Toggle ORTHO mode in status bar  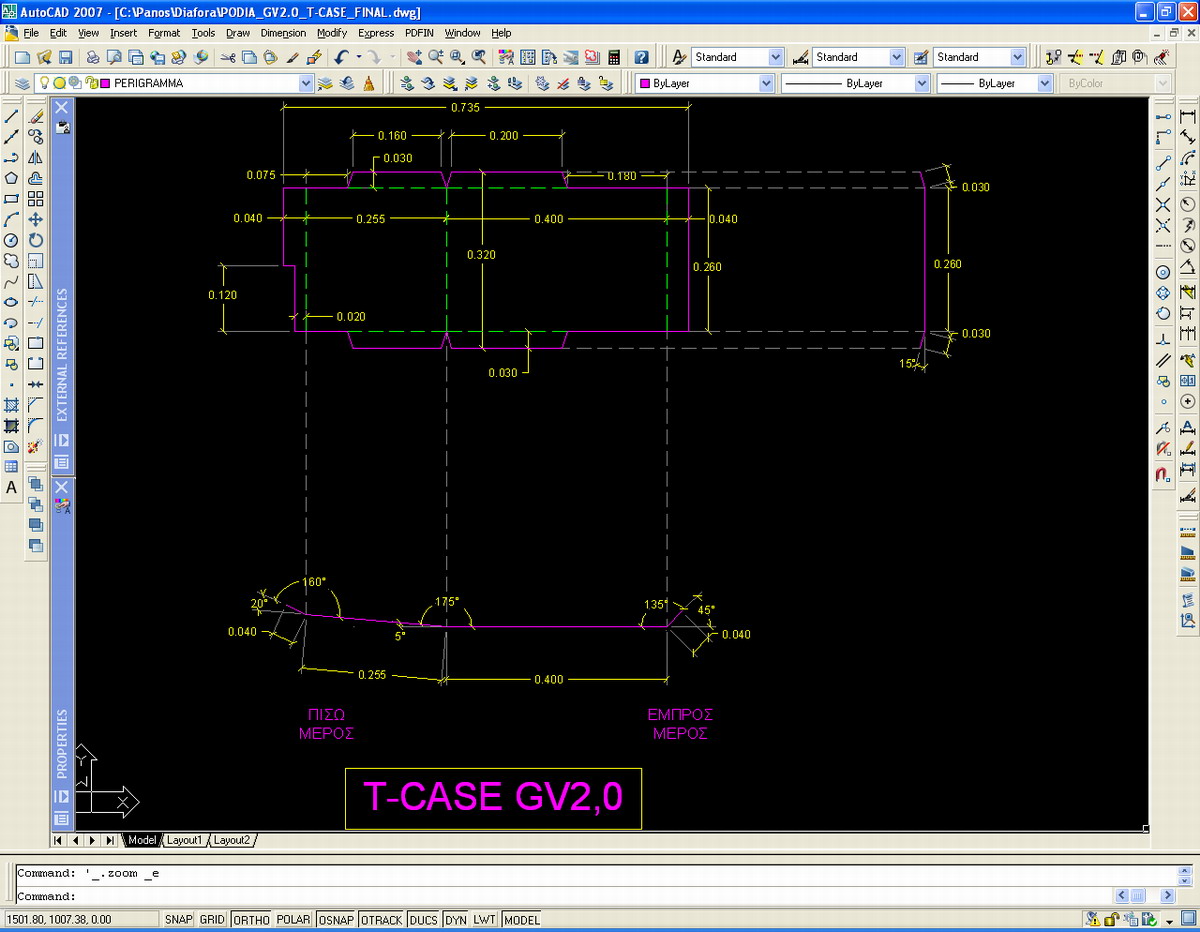click(x=251, y=919)
